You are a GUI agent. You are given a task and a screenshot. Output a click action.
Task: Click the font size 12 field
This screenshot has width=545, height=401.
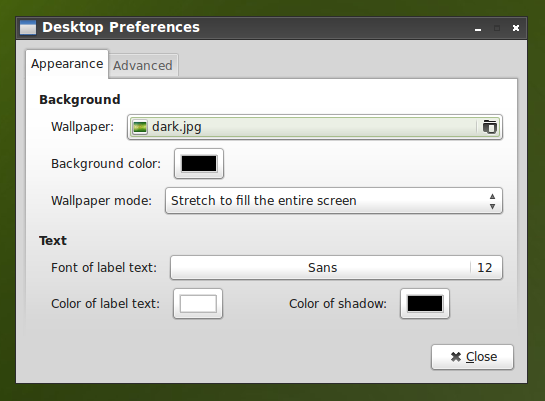point(485,268)
